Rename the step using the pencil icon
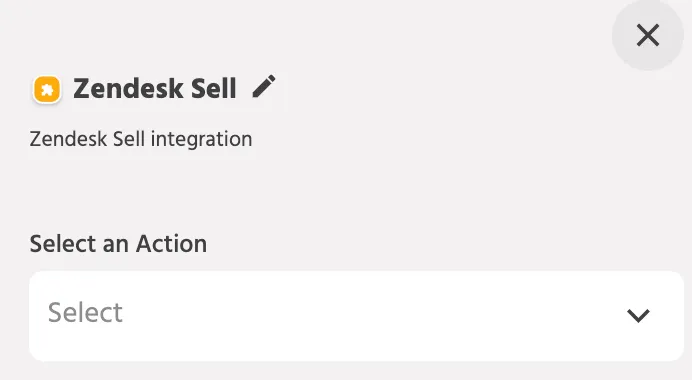 [264, 87]
